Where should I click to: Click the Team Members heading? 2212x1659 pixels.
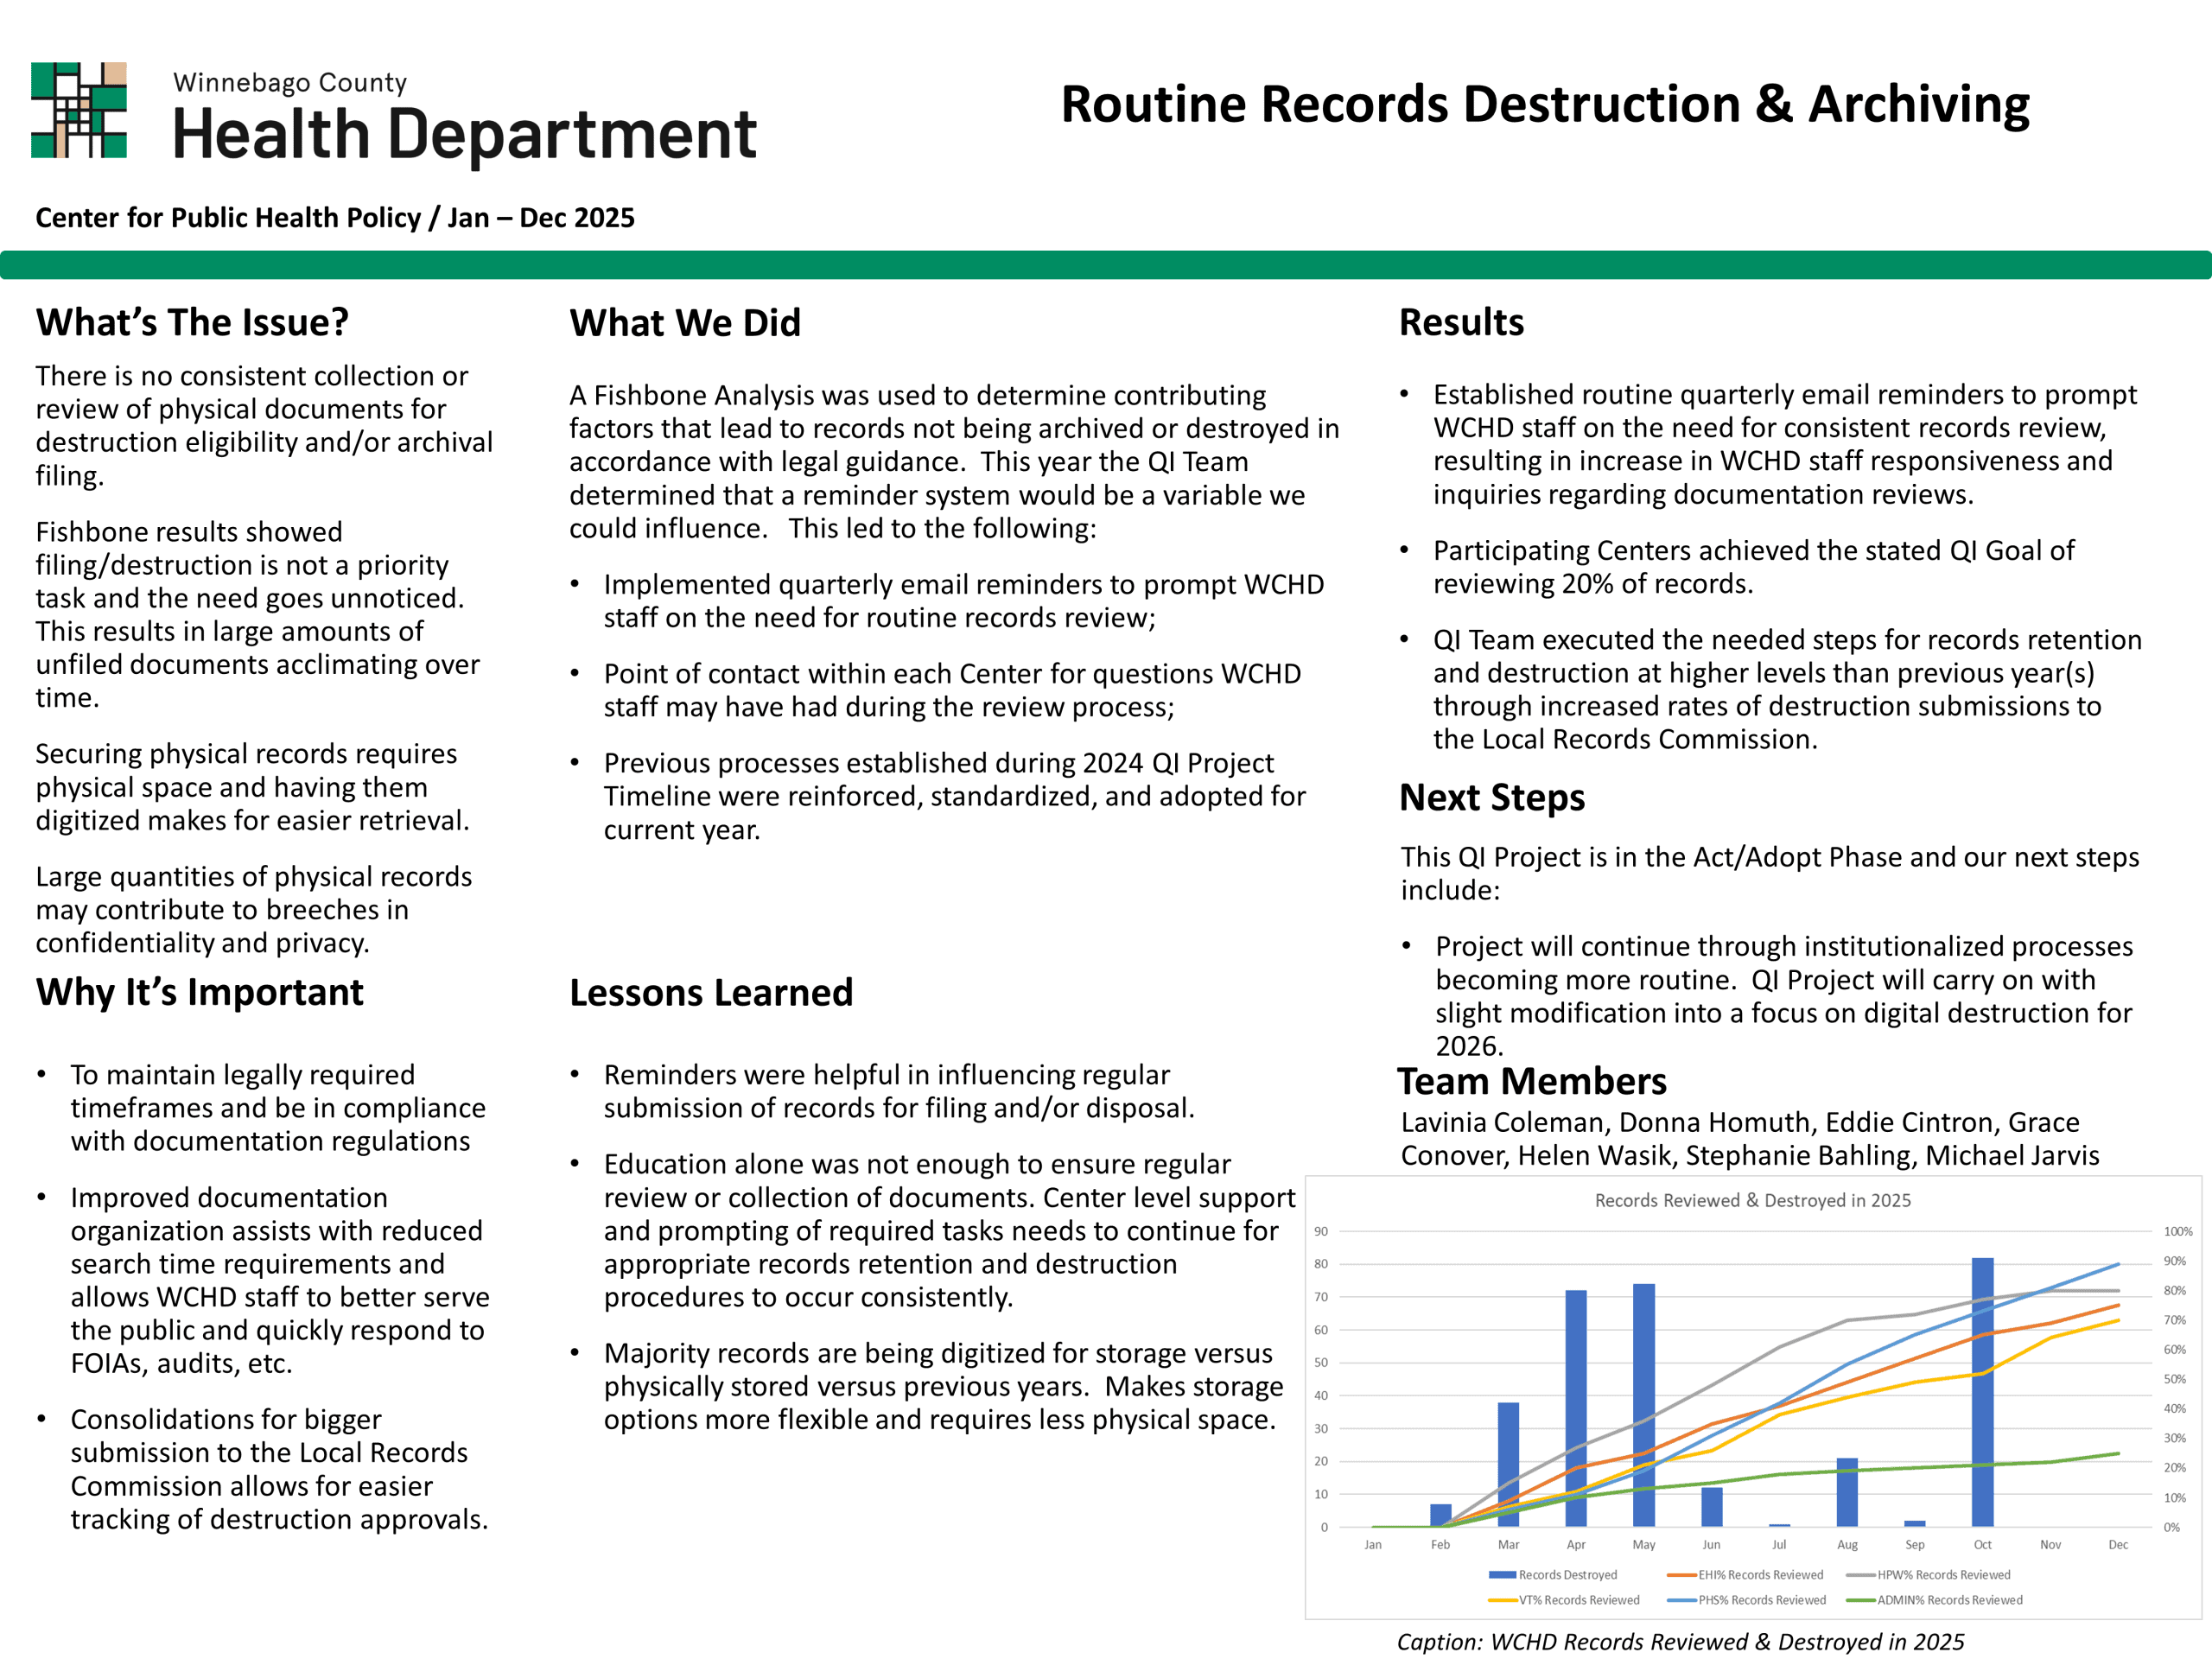pyautogui.click(x=1532, y=1081)
